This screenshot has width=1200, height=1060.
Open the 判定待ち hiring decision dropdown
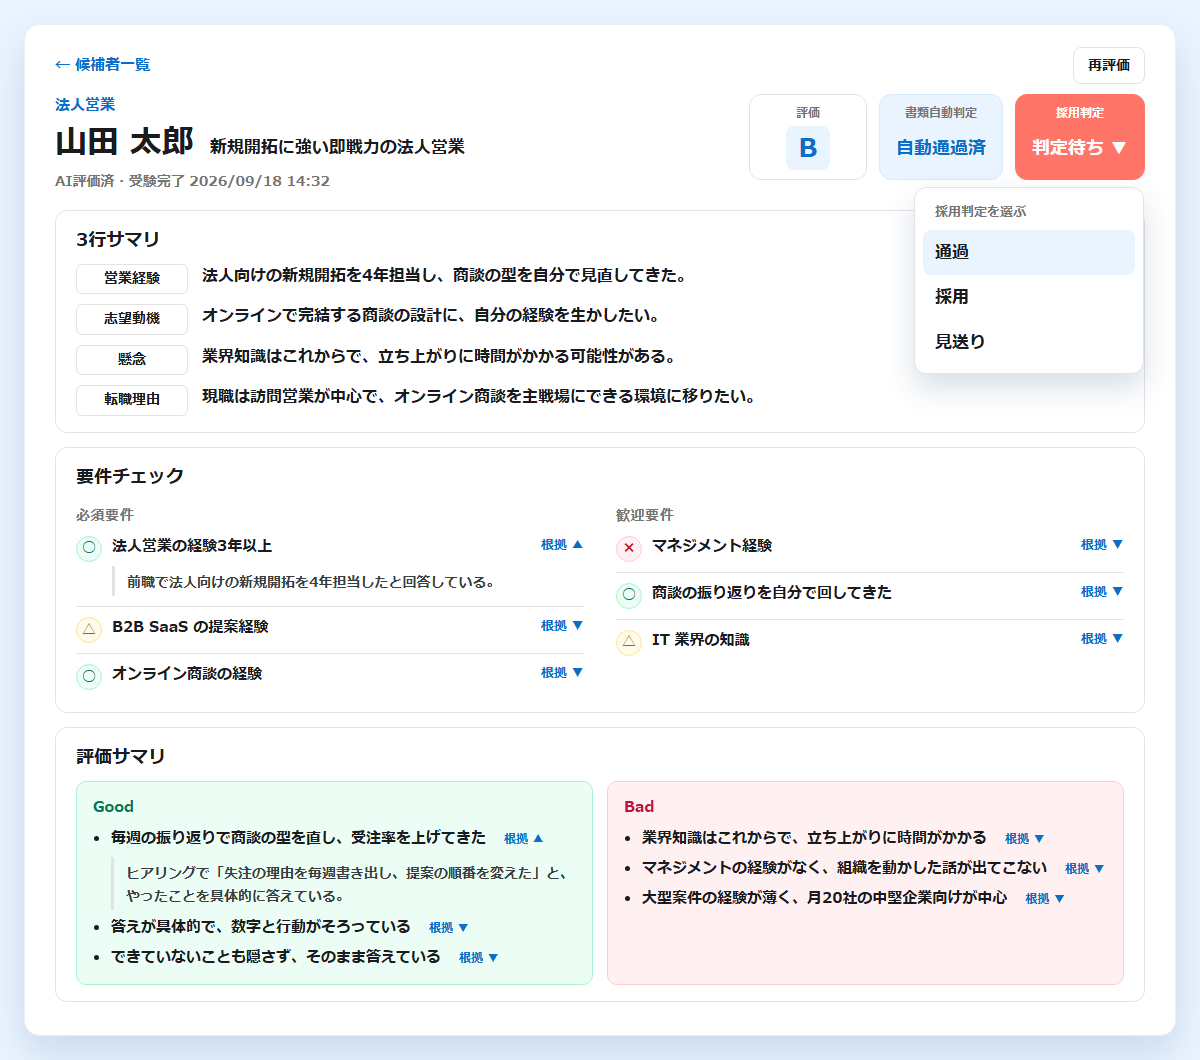1079,137
